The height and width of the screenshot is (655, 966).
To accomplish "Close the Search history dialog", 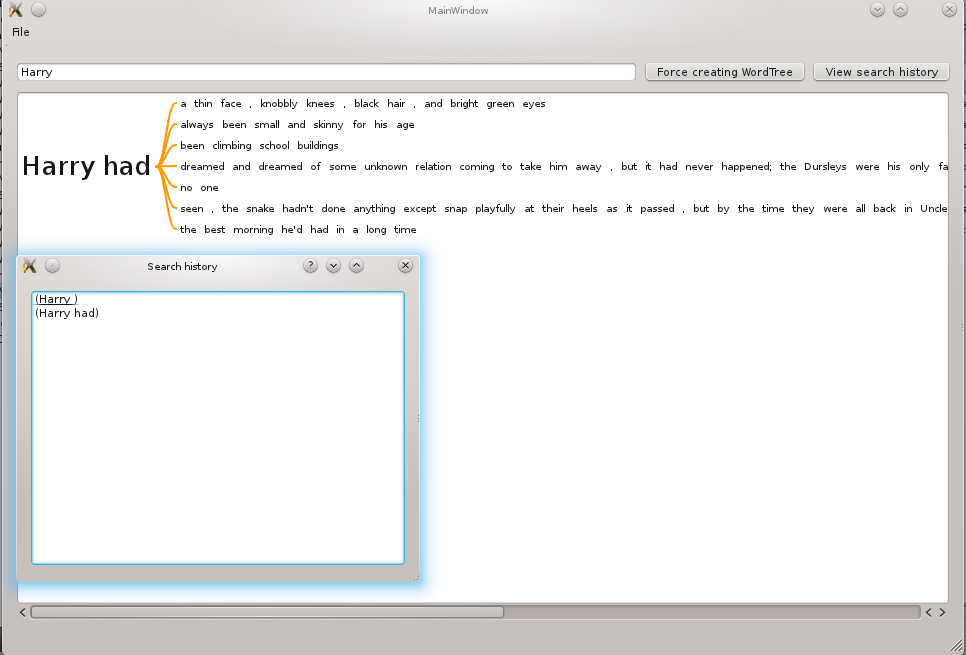I will [405, 266].
